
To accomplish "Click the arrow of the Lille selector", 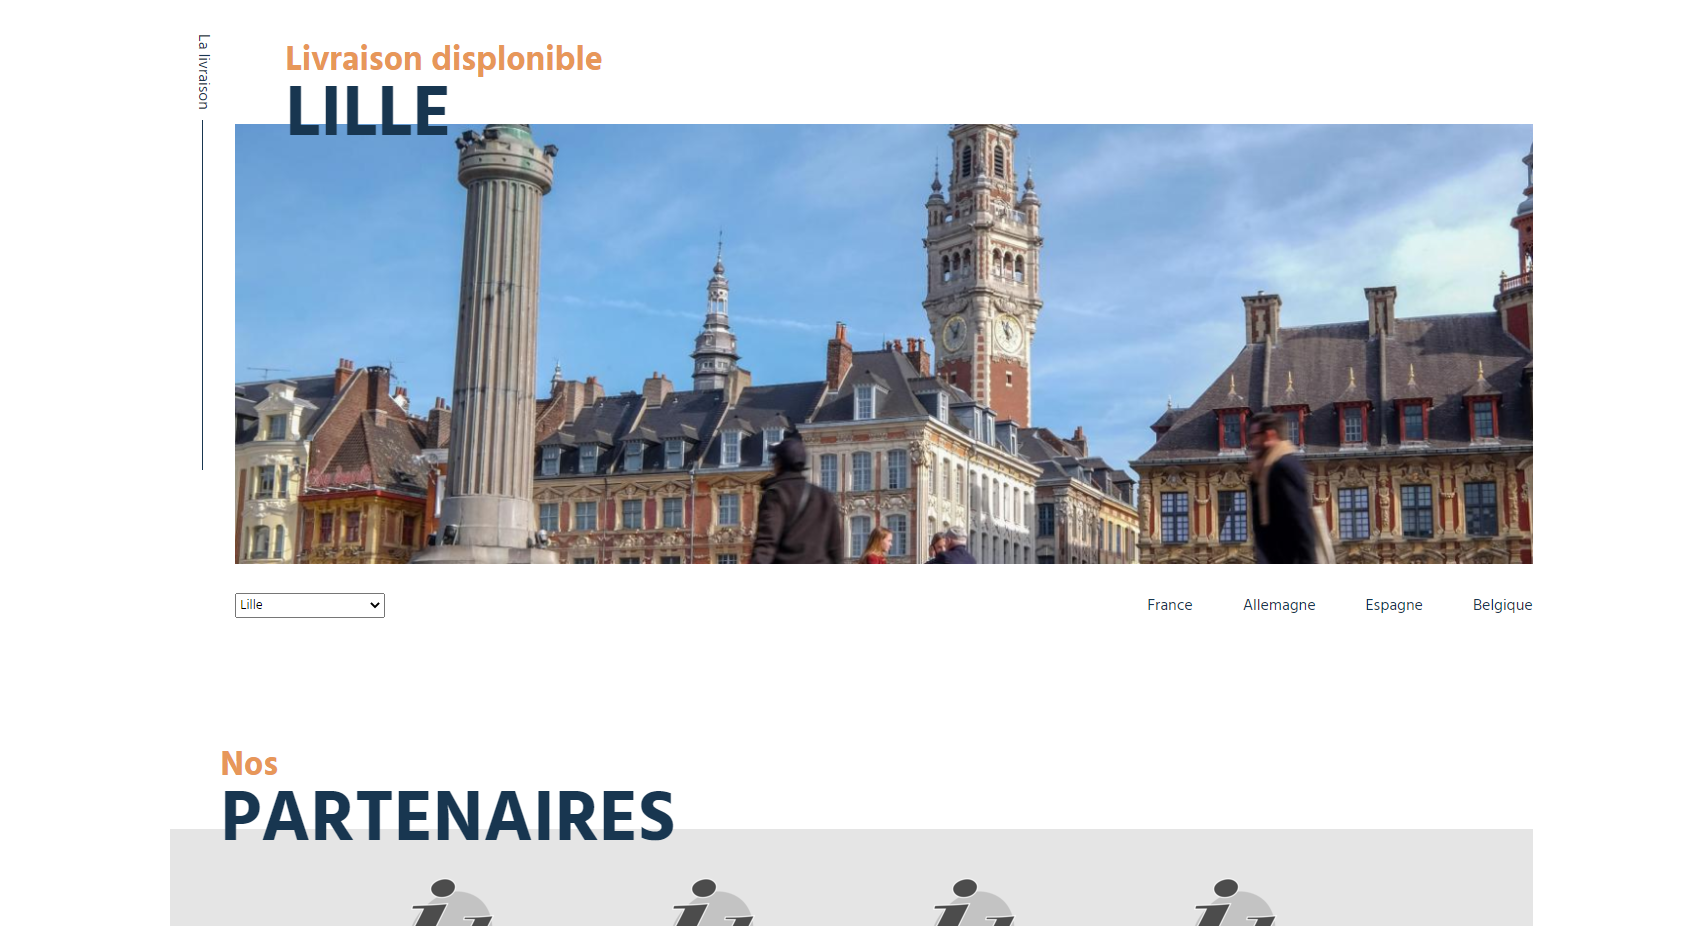I will [375, 605].
